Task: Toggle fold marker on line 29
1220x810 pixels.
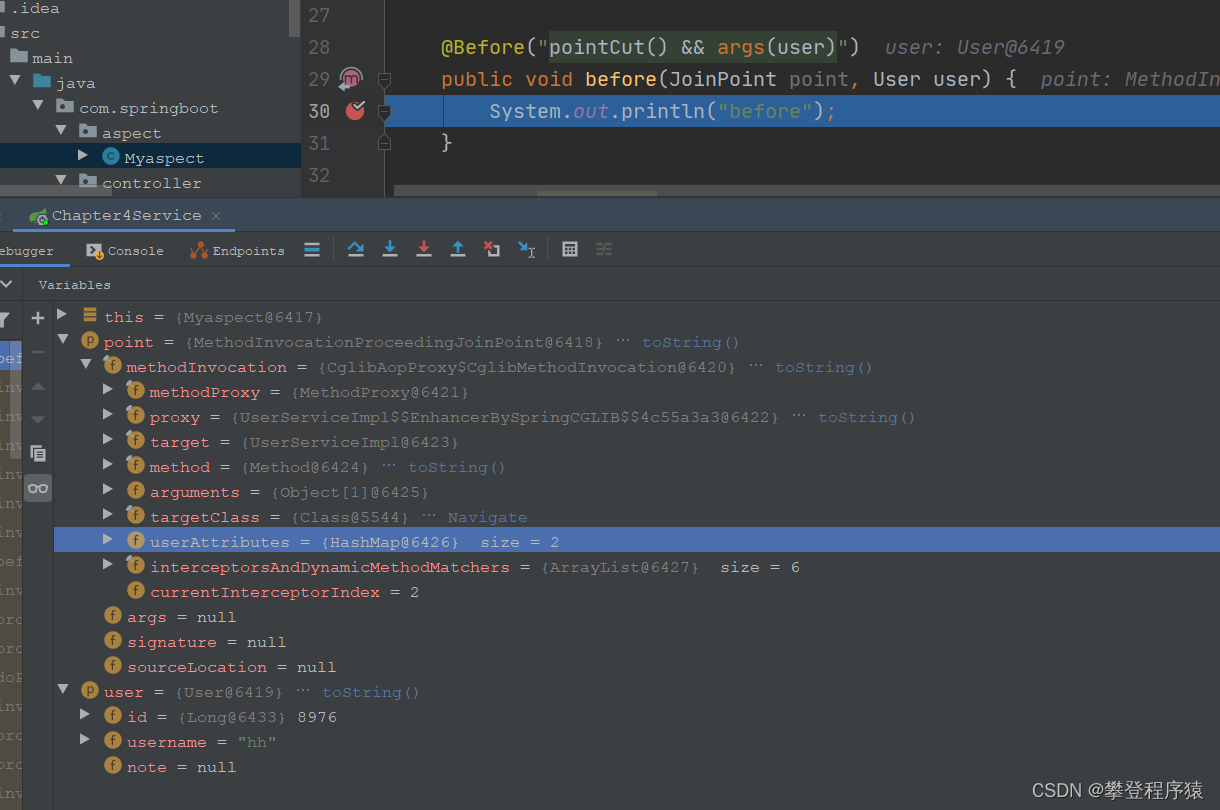Action: 384,79
